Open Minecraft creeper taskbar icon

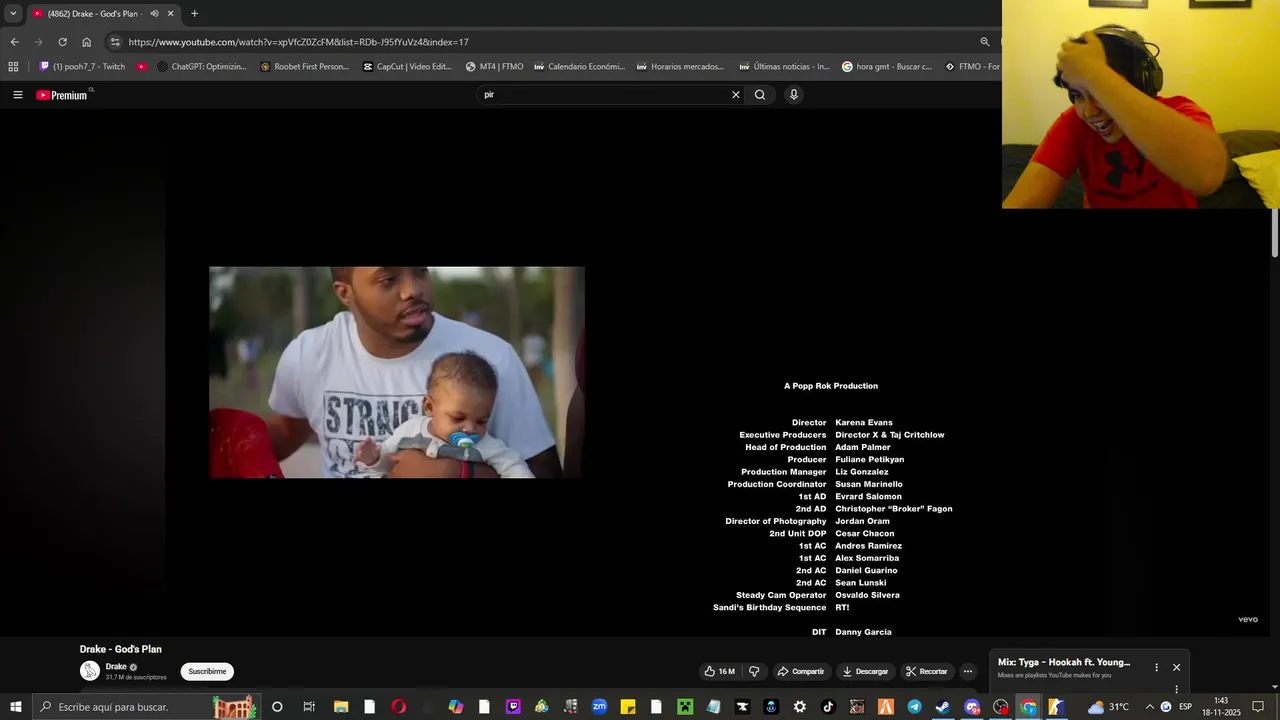pyautogui.click(x=685, y=707)
